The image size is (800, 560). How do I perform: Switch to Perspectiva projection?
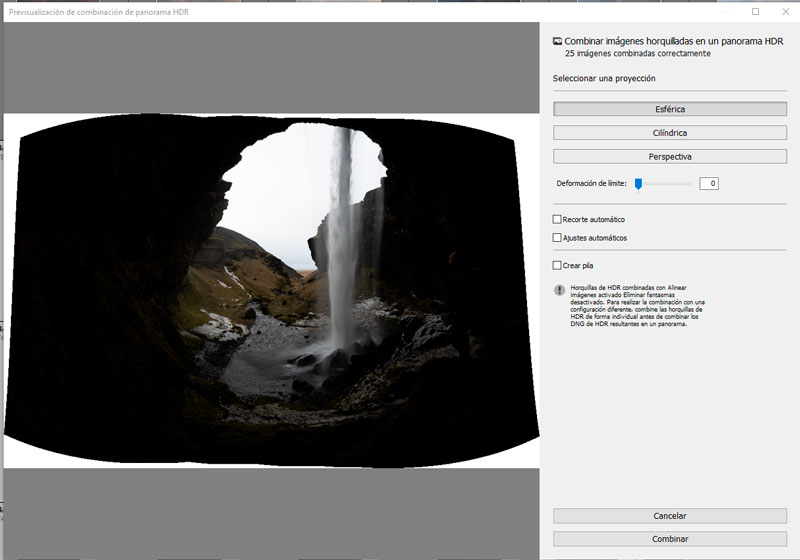pyautogui.click(x=669, y=156)
